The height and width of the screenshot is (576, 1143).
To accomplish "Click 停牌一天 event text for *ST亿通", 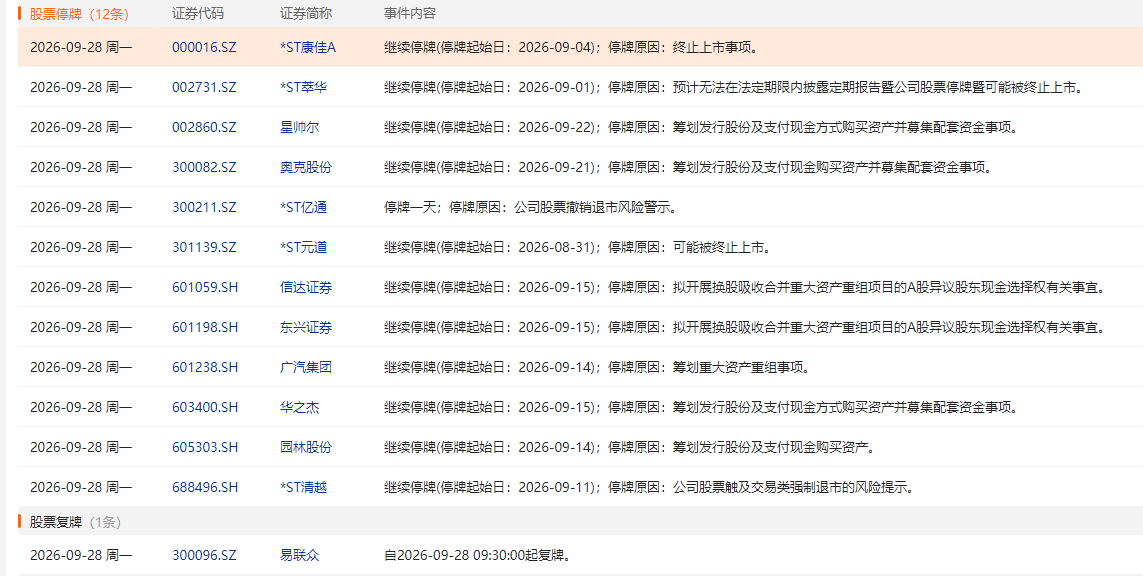I will [531, 207].
